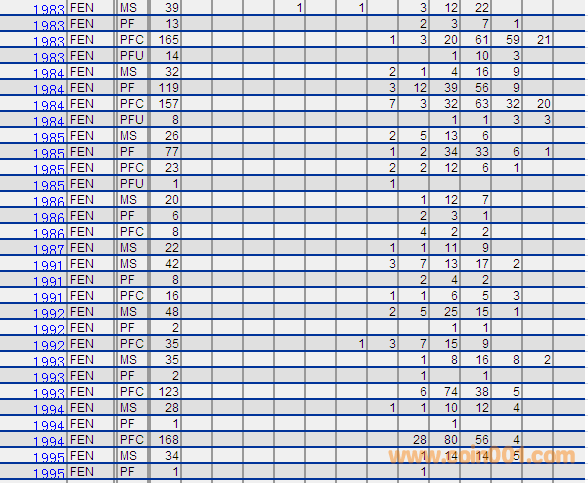Select the cell with value 119
The width and height of the screenshot is (588, 483).
pos(166,87)
